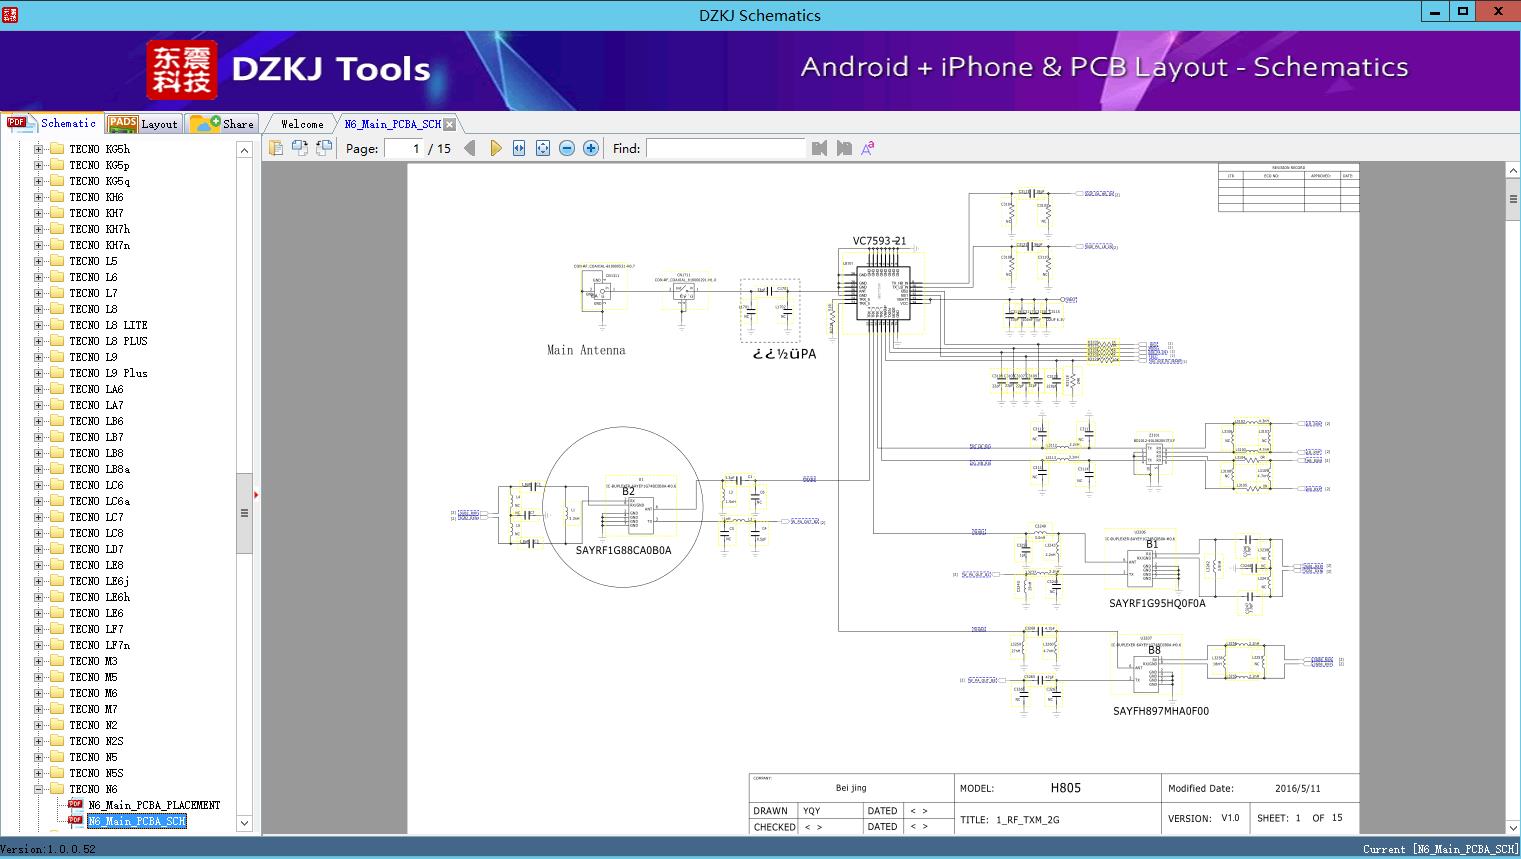Click the tree panel vertical scrollbar thumb
The height and width of the screenshot is (859, 1521).
(x=244, y=513)
